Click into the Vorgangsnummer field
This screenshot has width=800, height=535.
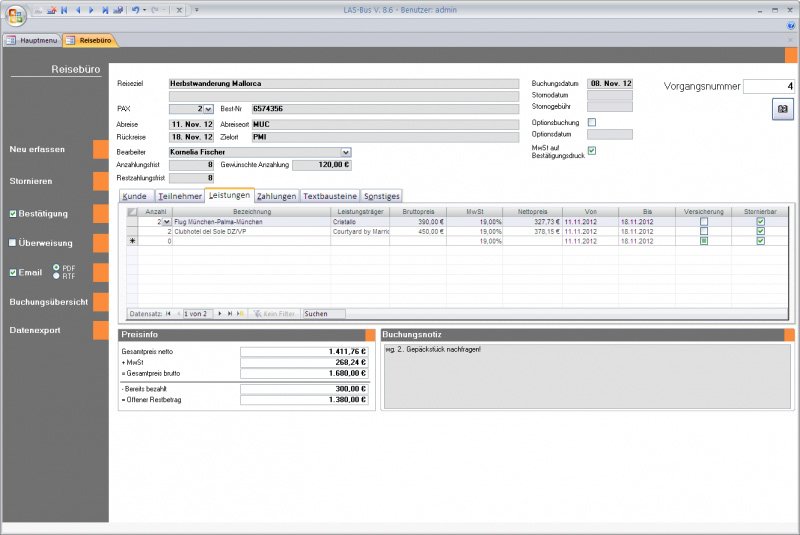coord(768,86)
